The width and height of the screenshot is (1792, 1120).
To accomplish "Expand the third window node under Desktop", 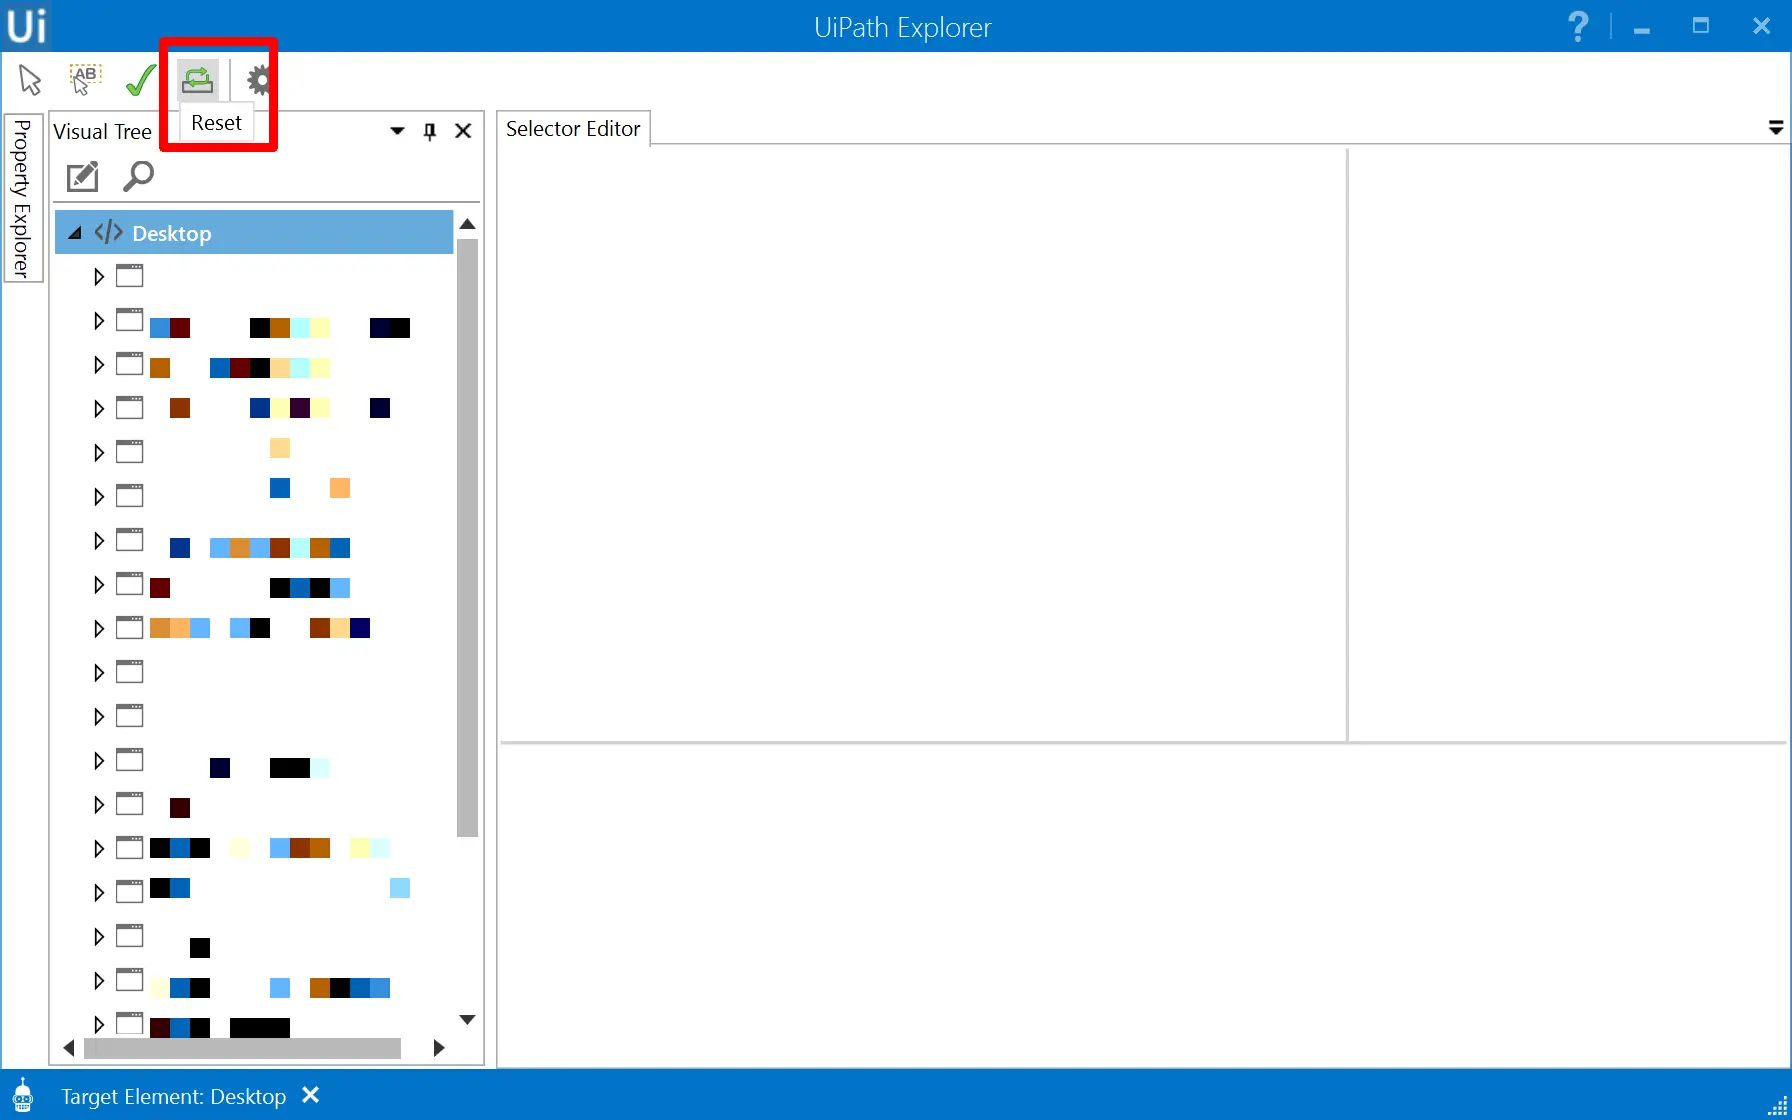I will coord(98,365).
